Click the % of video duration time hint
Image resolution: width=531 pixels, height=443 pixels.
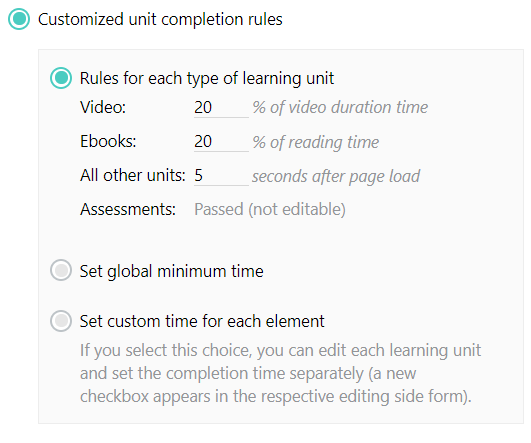click(340, 107)
